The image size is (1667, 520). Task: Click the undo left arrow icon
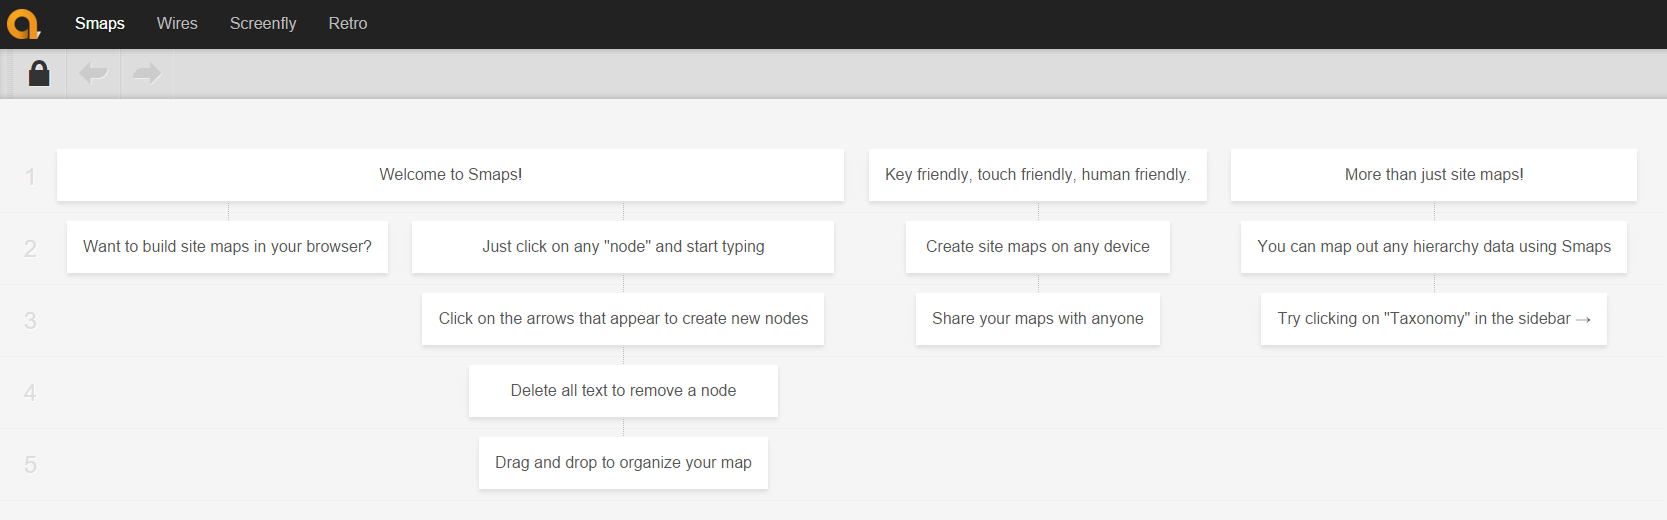(x=93, y=73)
